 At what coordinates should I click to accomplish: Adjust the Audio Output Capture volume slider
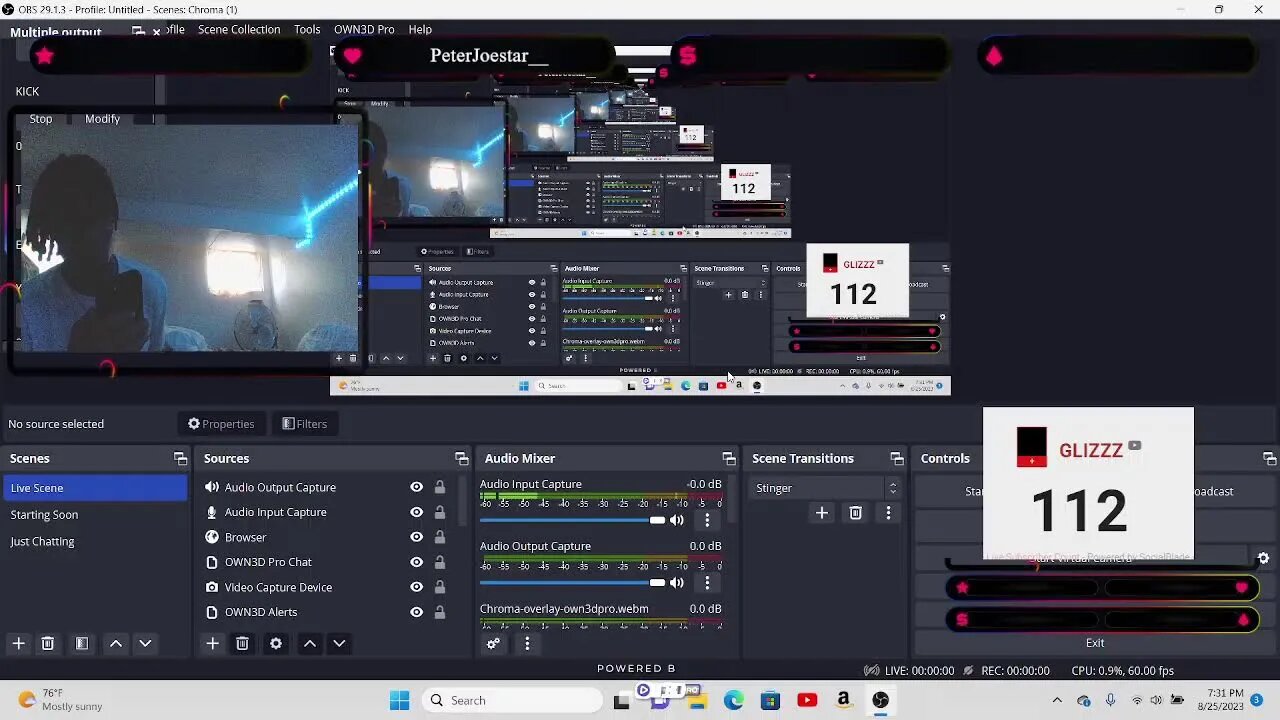pyautogui.click(x=573, y=582)
